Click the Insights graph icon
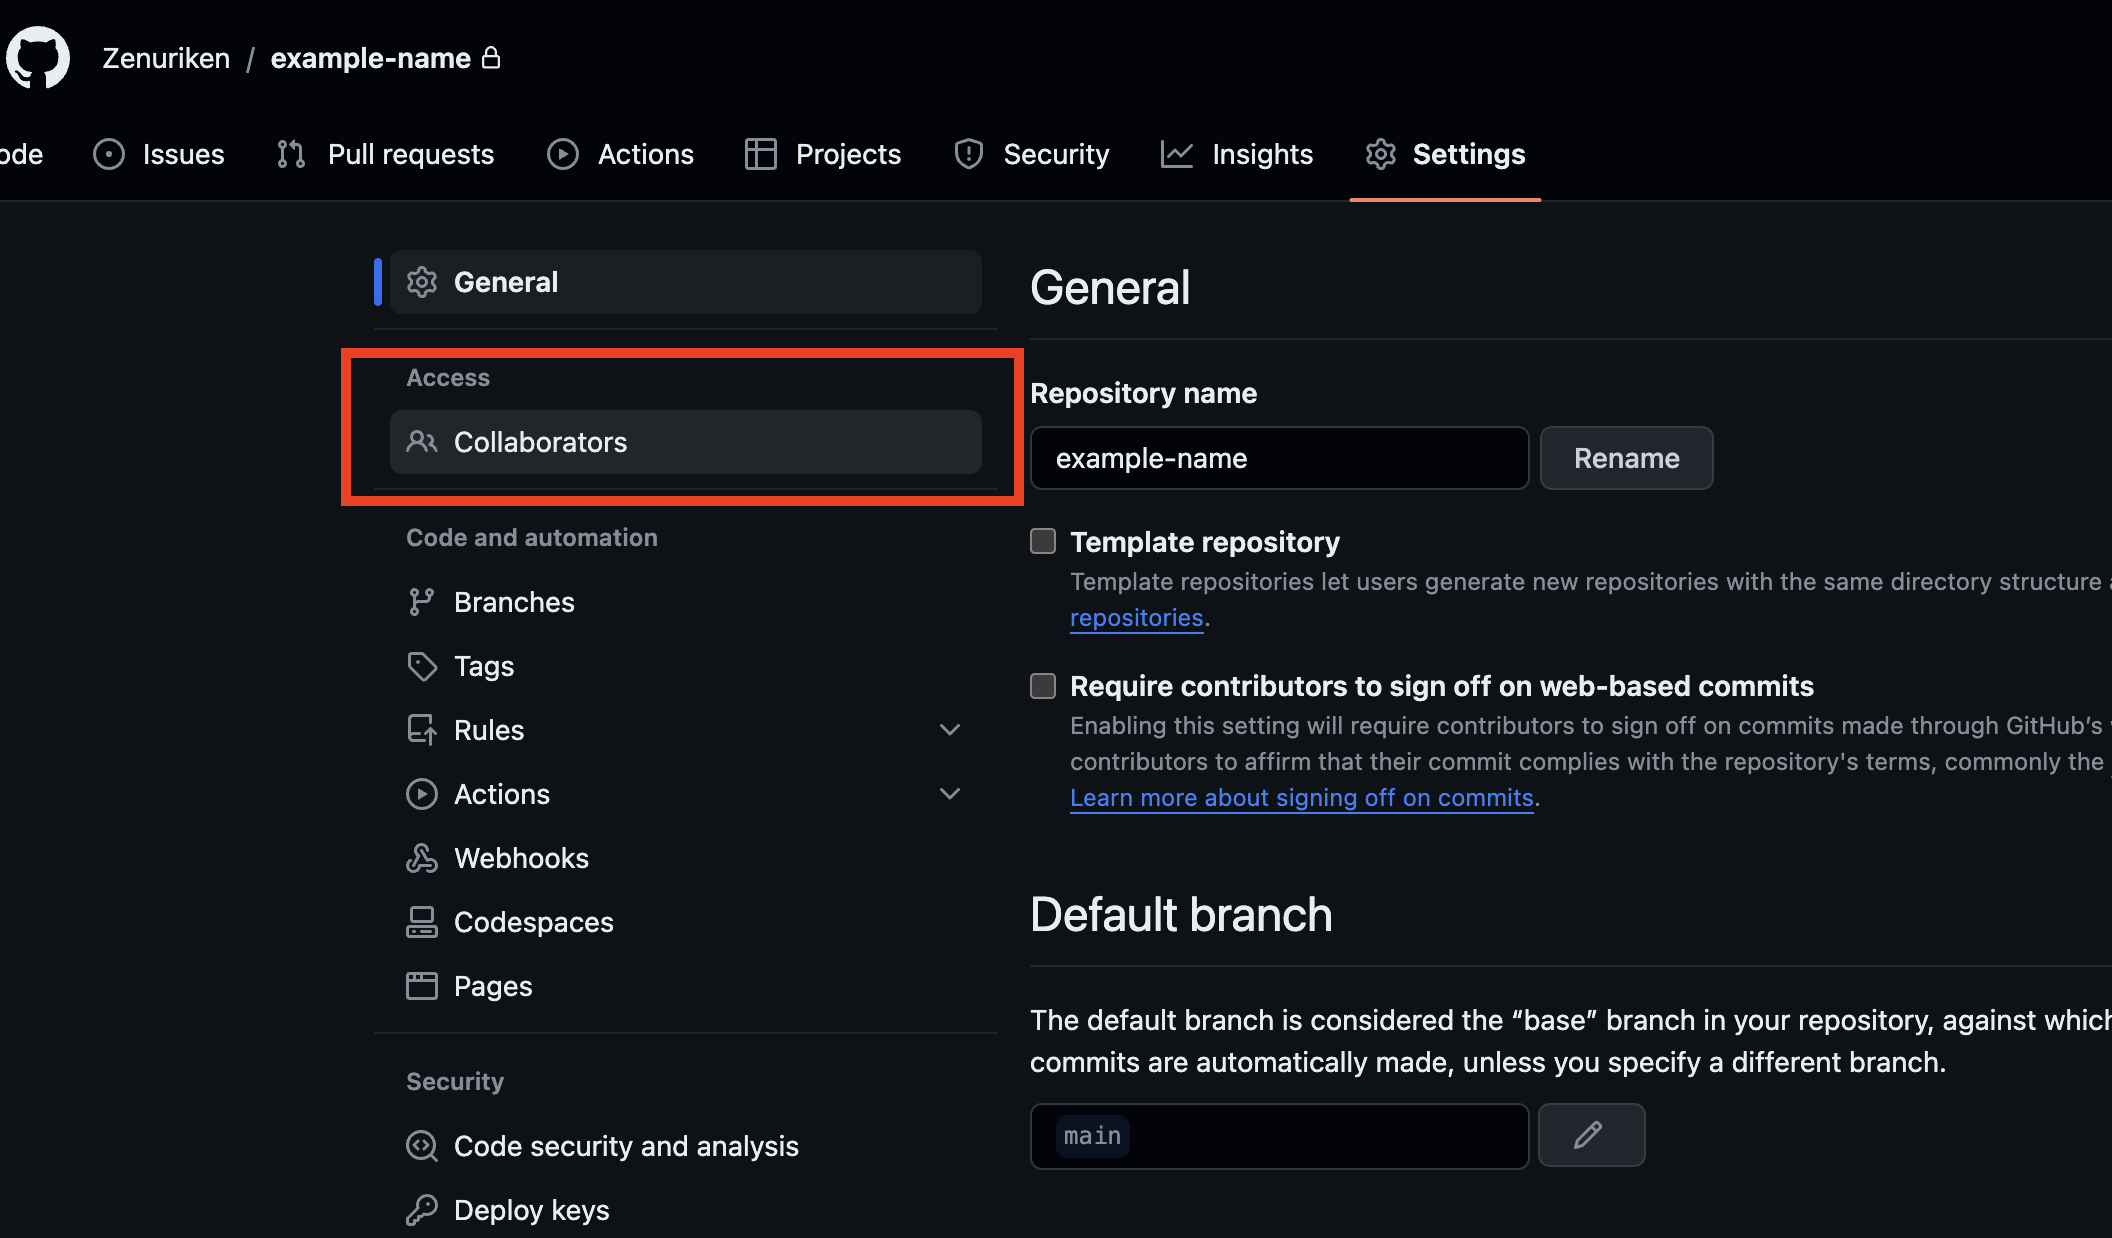The image size is (2112, 1238). point(1177,154)
